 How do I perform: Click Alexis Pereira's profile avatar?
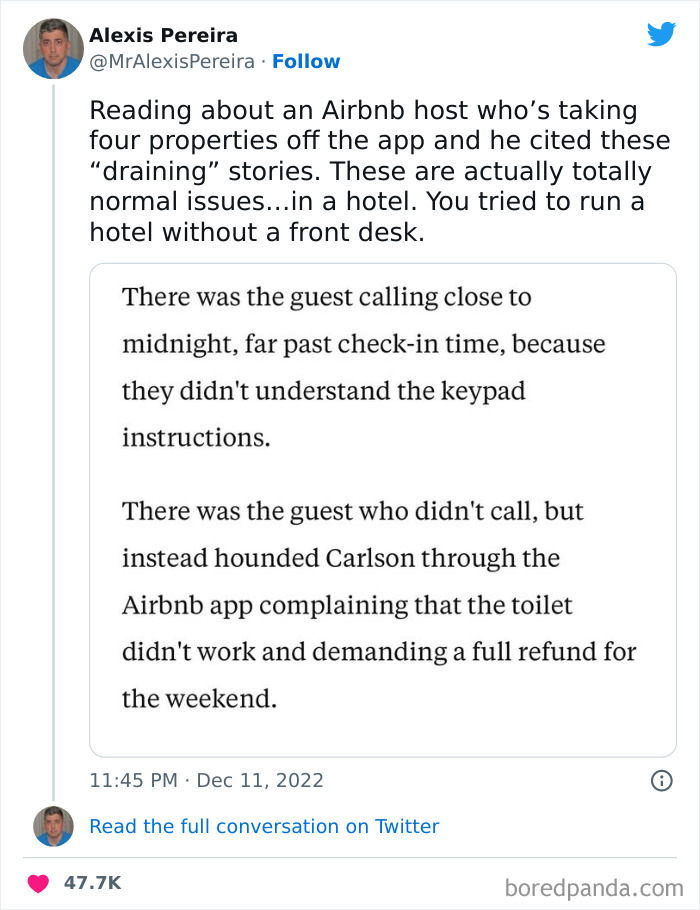(54, 46)
